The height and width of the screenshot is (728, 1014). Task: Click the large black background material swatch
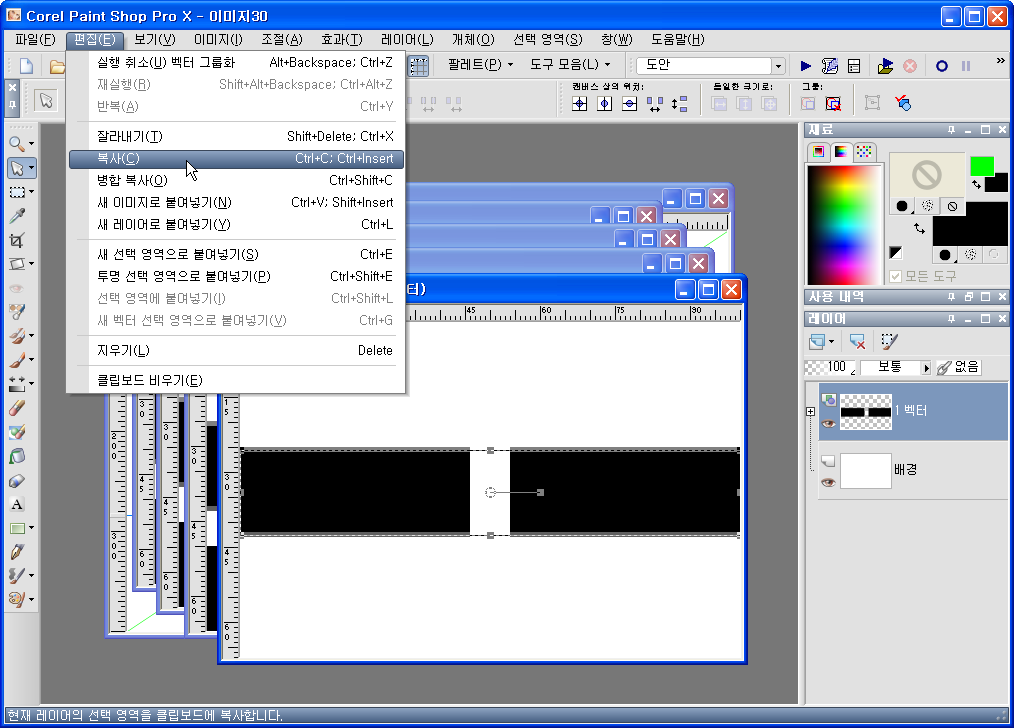(969, 224)
